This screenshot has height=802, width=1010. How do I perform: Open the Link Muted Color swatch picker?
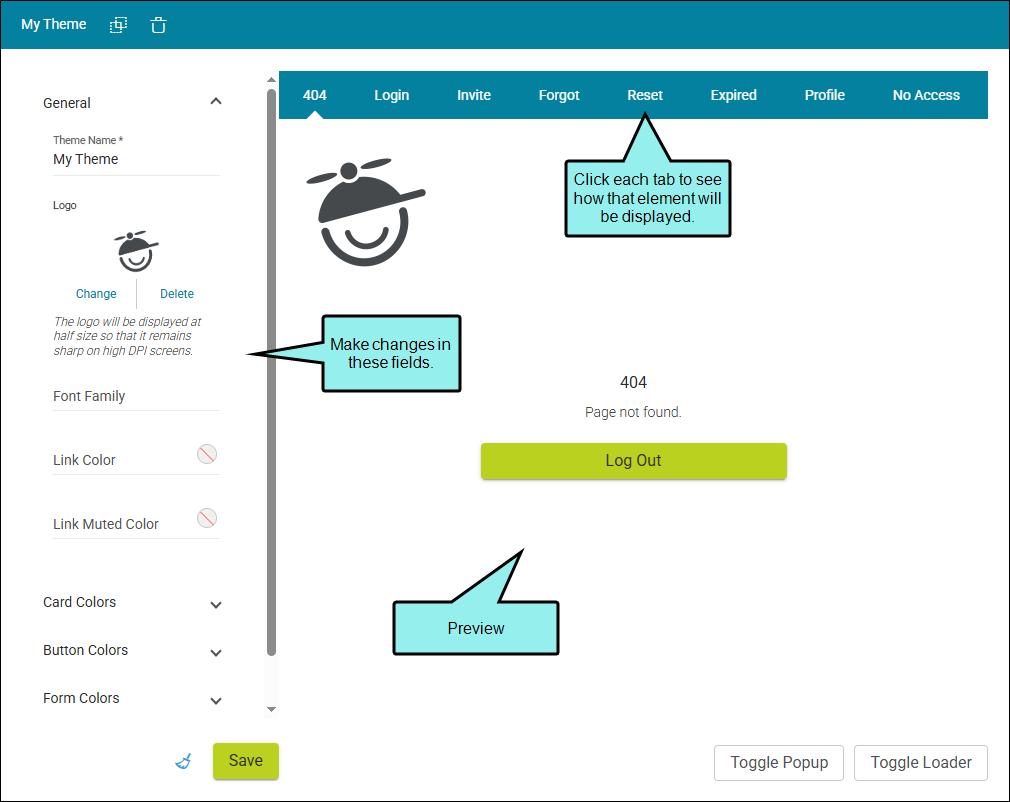[207, 518]
